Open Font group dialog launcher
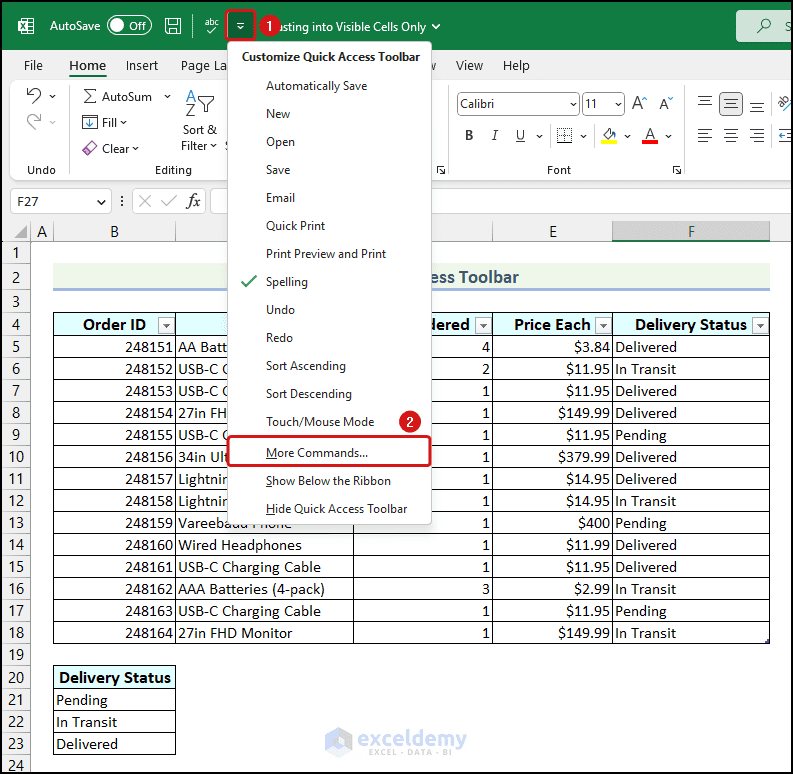The width and height of the screenshot is (793, 774). point(677,170)
